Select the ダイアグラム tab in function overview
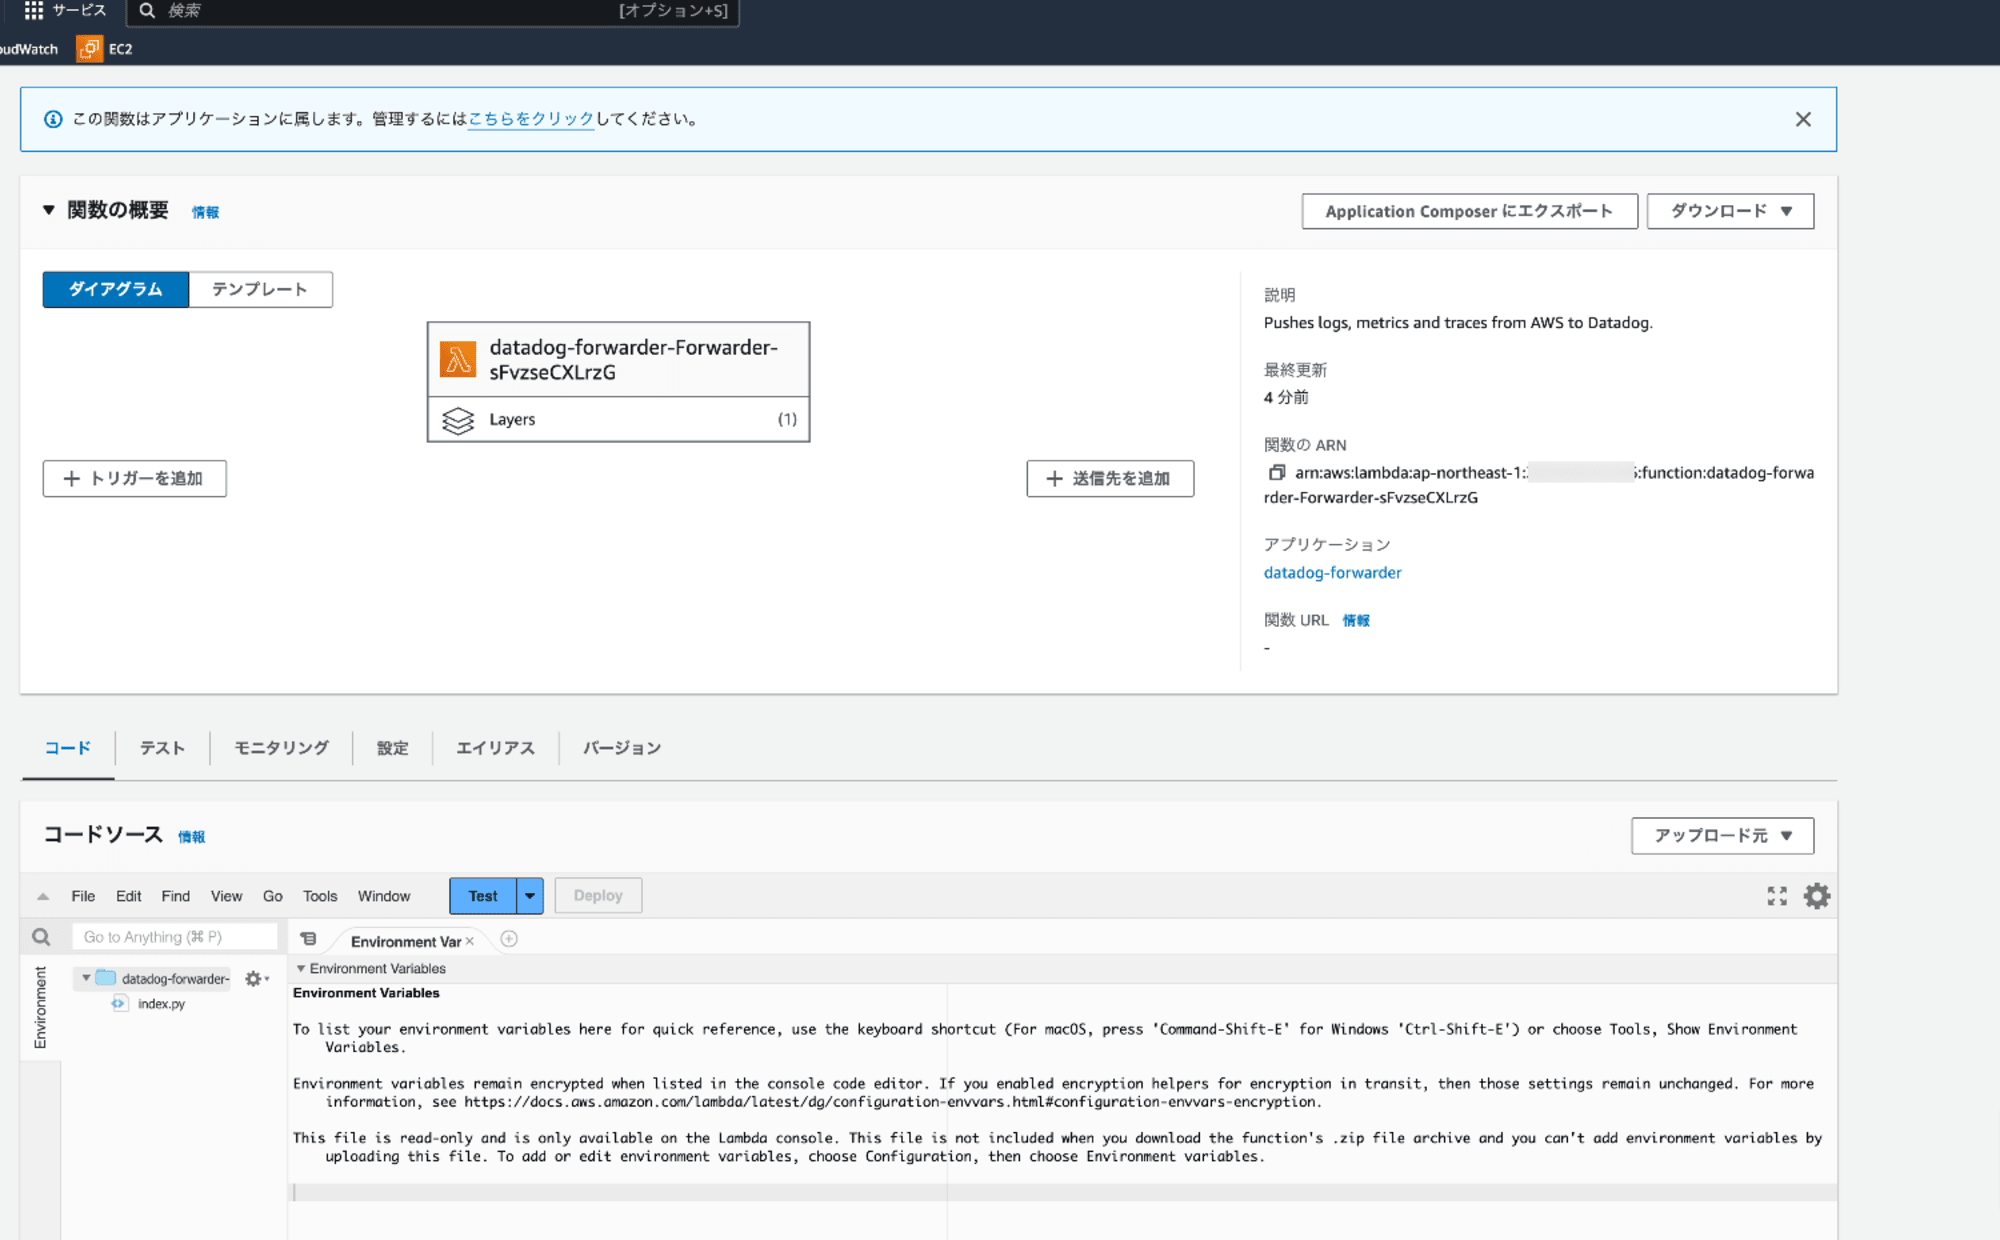This screenshot has height=1240, width=2000. (116, 289)
